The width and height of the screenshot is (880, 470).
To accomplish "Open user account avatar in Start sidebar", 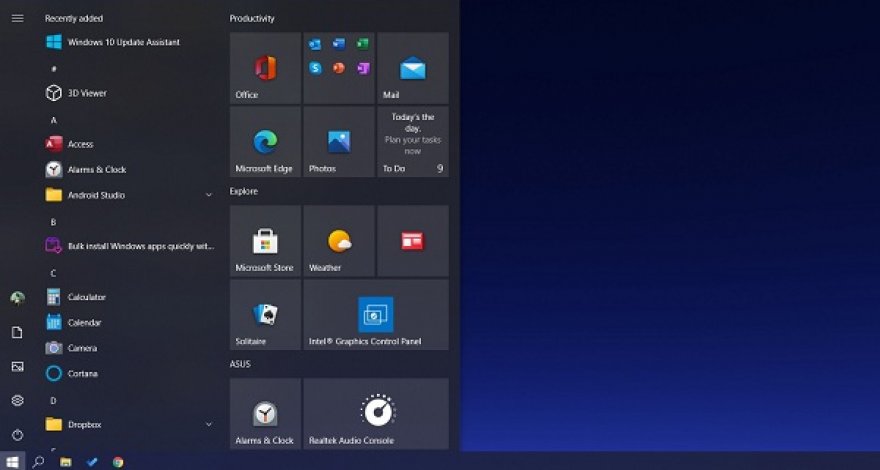I will [17, 298].
